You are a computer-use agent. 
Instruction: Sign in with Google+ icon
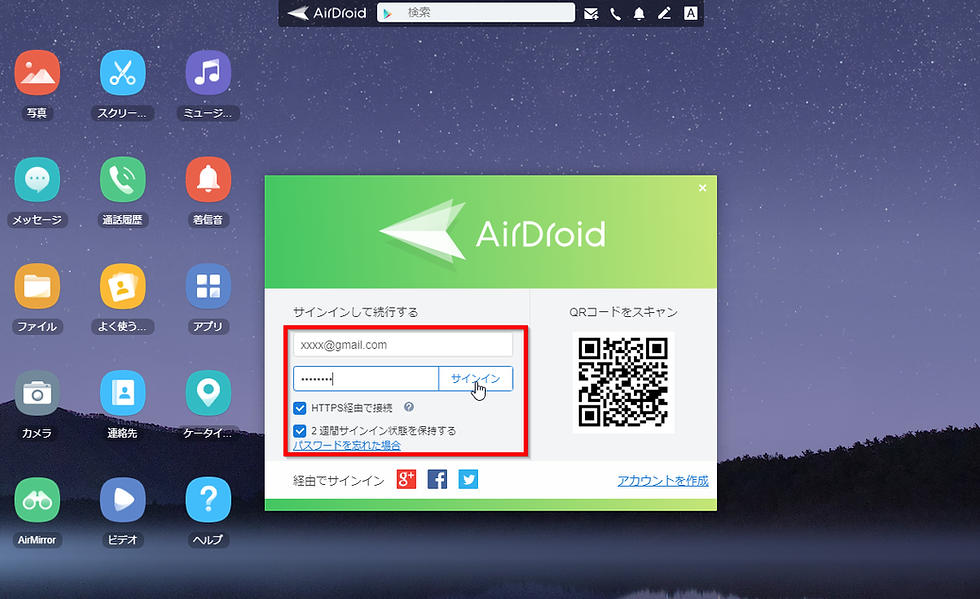click(406, 480)
